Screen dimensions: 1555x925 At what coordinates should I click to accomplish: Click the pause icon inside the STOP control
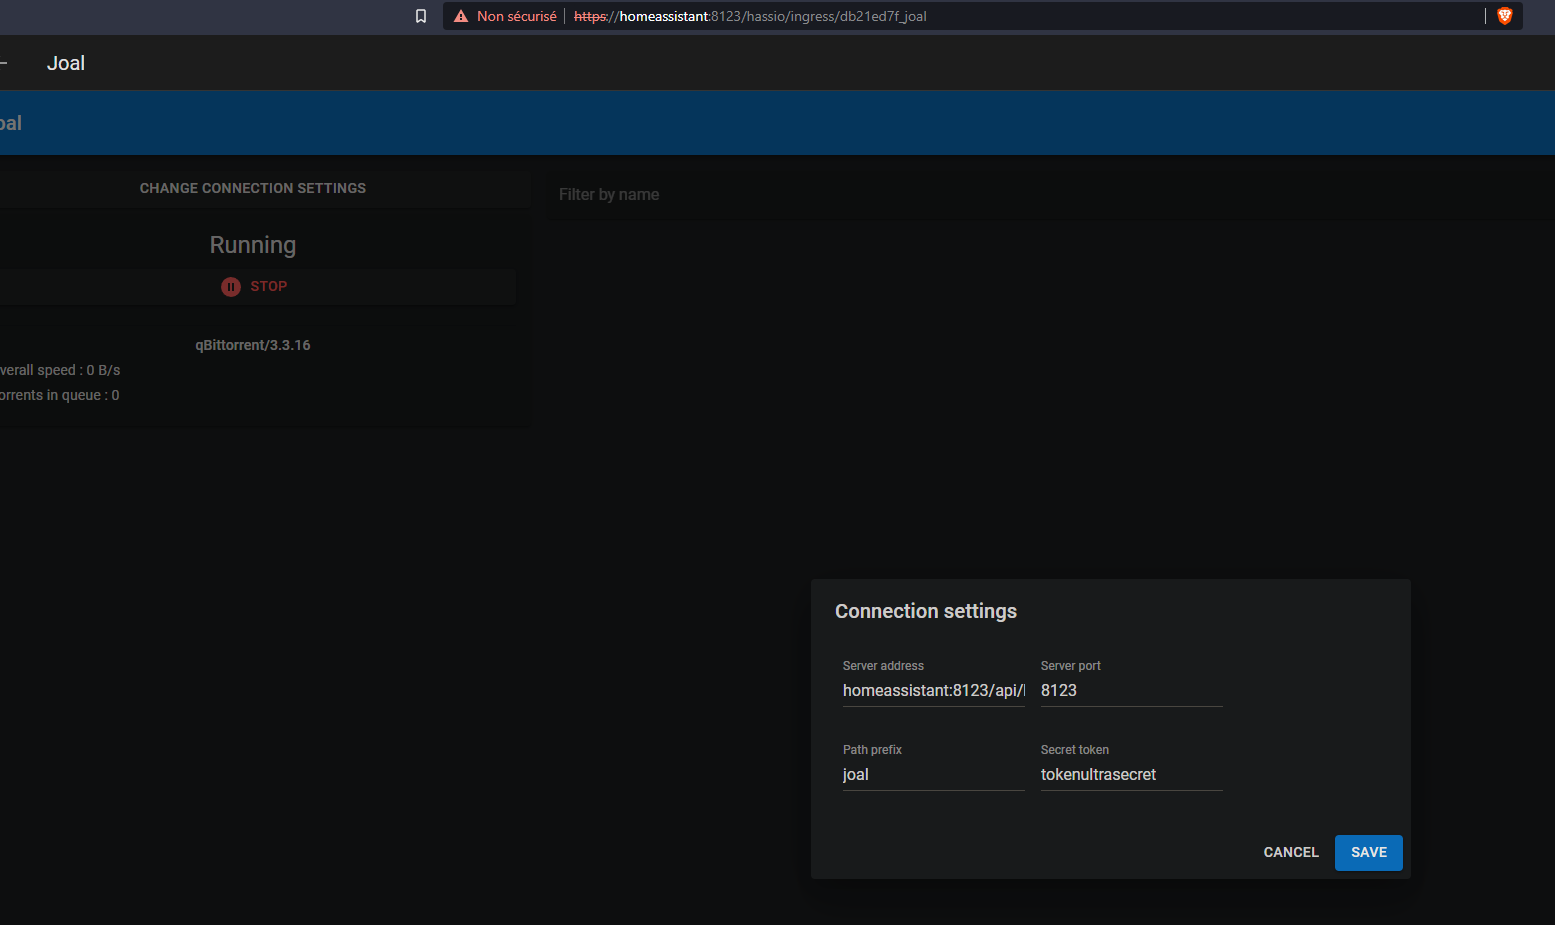[231, 287]
